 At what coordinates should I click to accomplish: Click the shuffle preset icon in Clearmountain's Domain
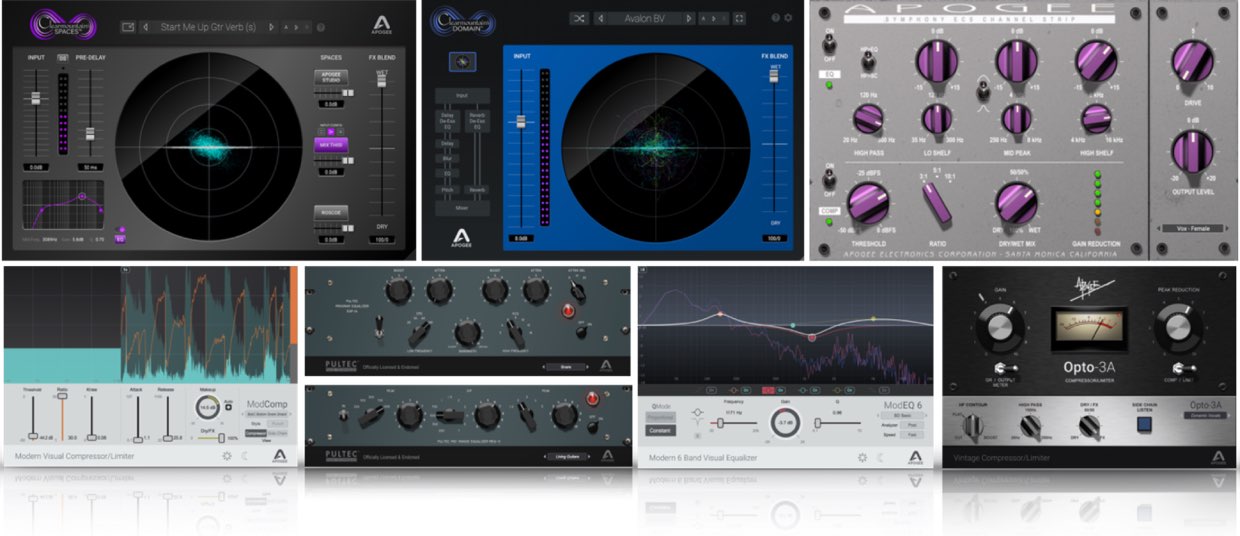[x=579, y=18]
